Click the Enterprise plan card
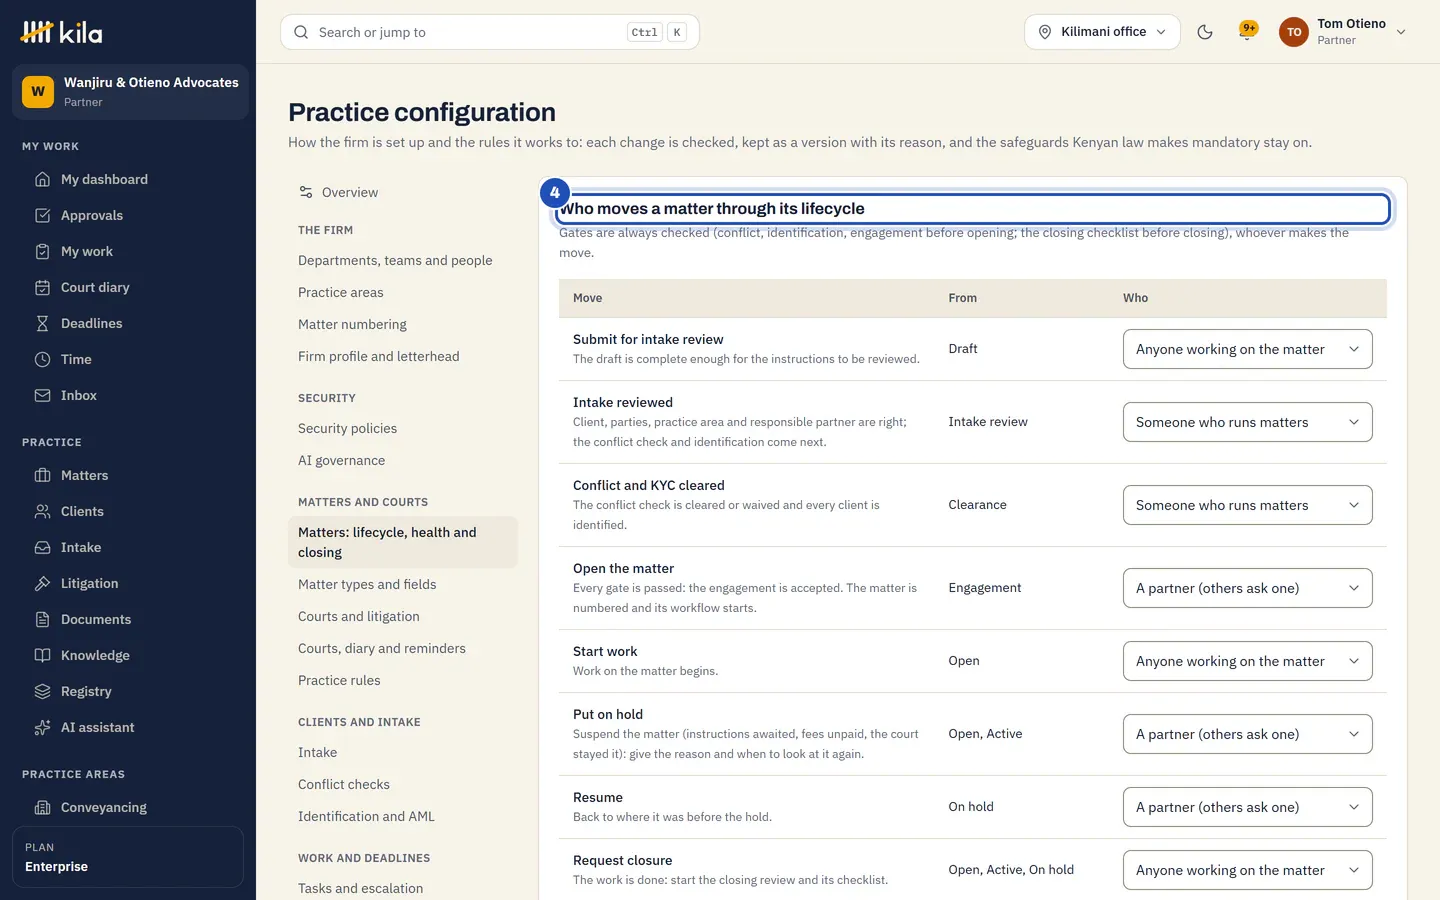The width and height of the screenshot is (1440, 900). (x=128, y=857)
